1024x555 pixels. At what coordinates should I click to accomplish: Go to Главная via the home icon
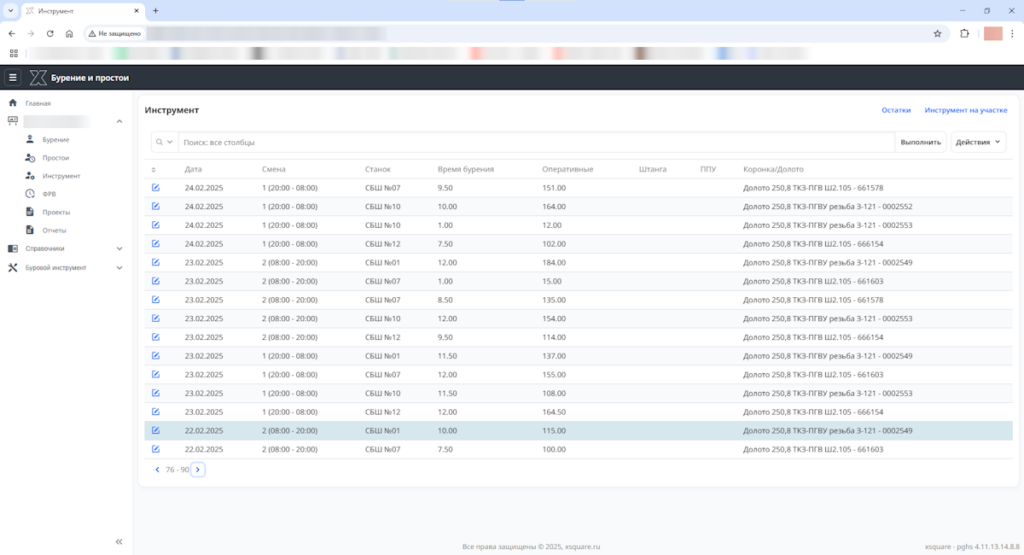coord(12,103)
